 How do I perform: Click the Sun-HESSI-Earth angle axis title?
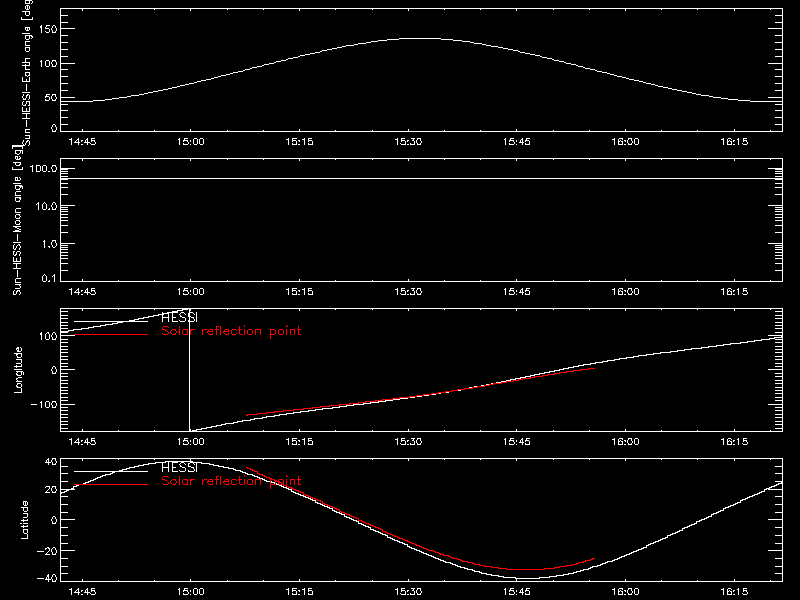tap(27, 73)
